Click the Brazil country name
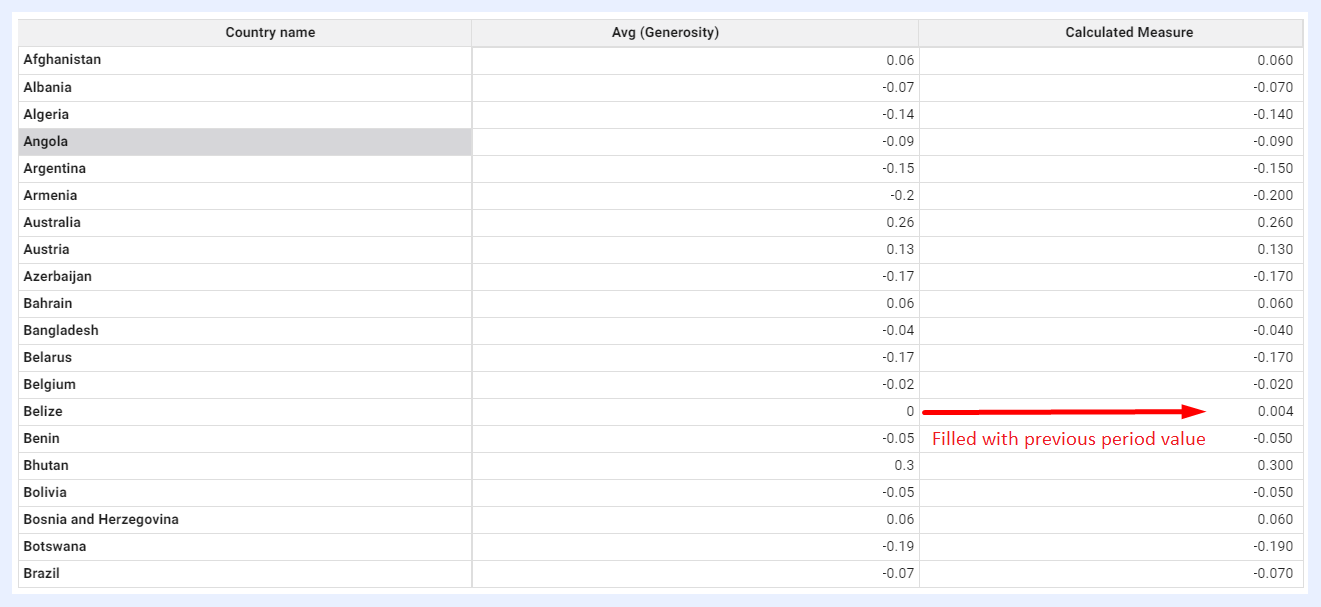 (42, 573)
